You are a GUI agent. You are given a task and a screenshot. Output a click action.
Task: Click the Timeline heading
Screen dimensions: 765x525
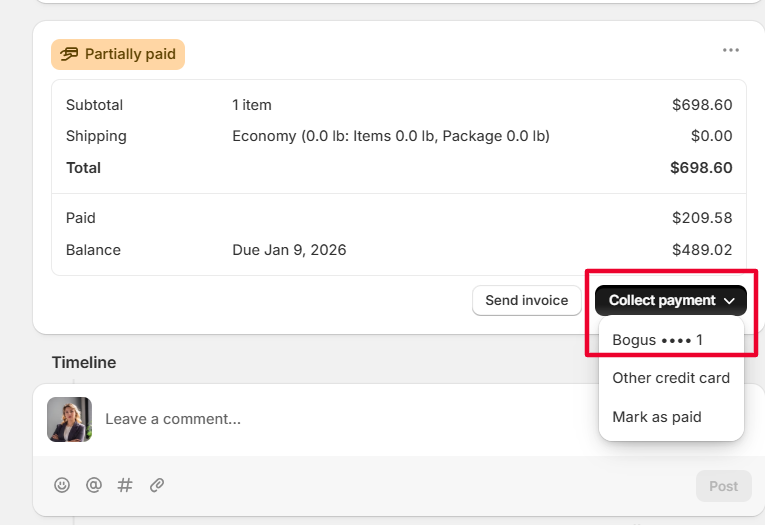pyautogui.click(x=84, y=362)
